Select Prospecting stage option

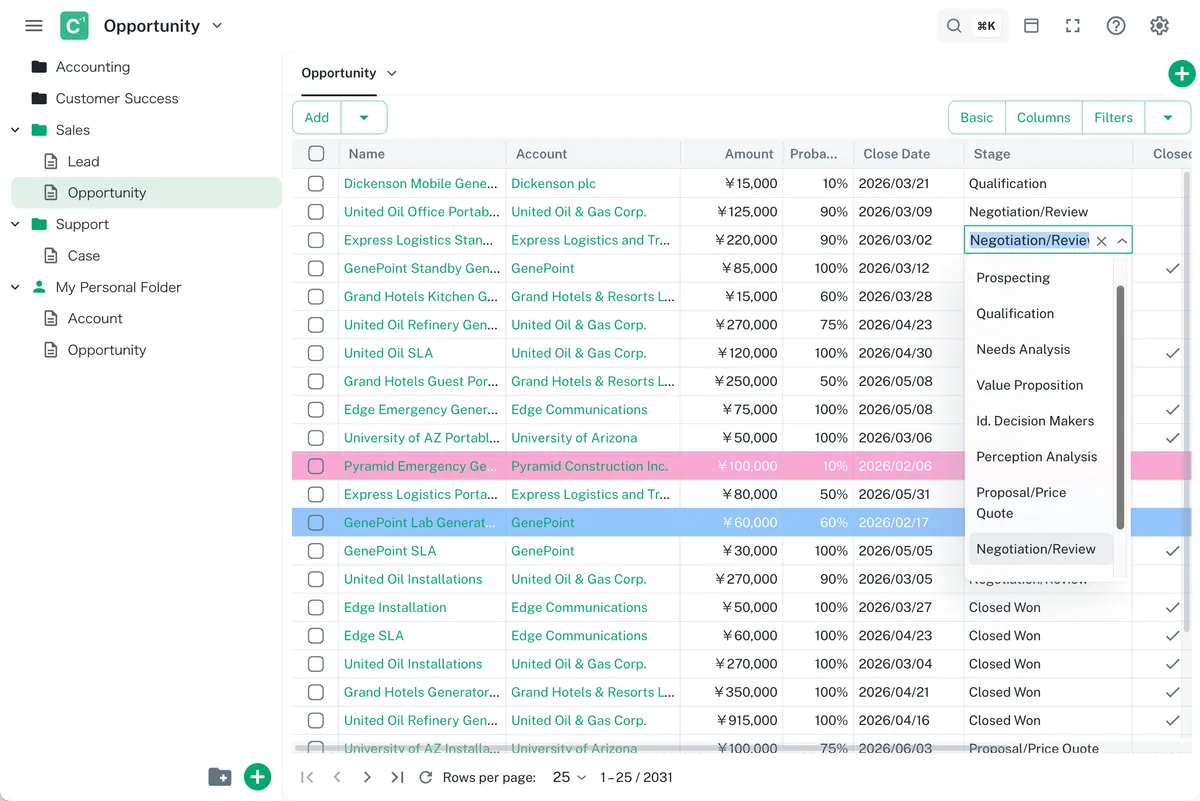[1040, 278]
